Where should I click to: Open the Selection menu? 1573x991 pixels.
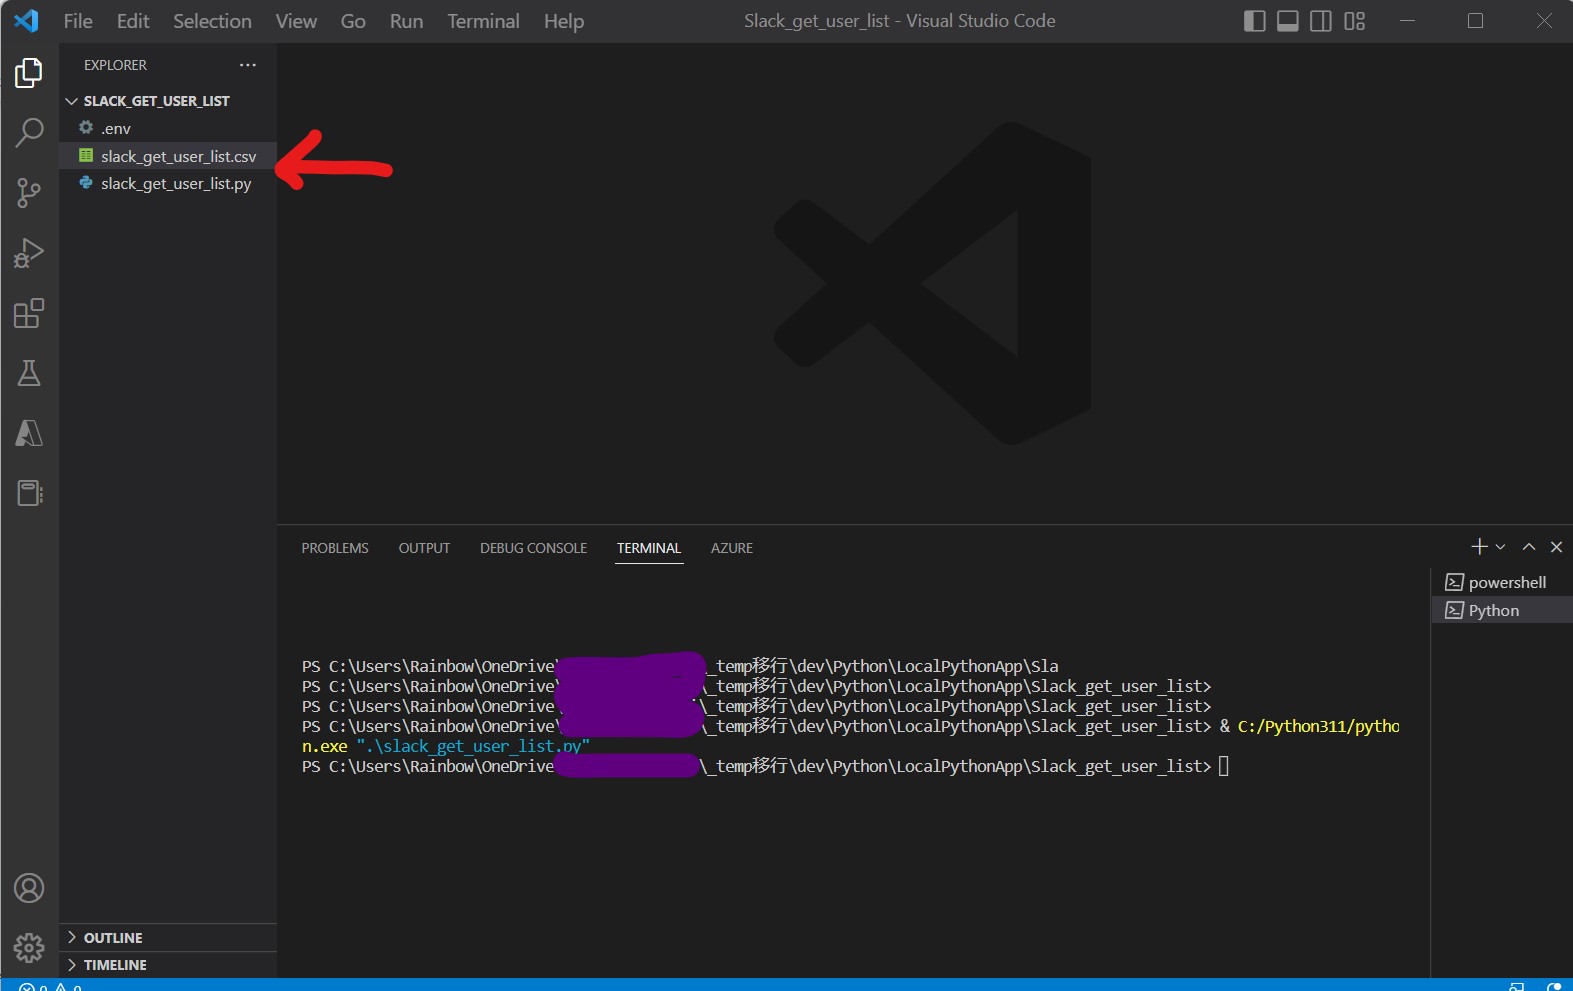click(212, 21)
